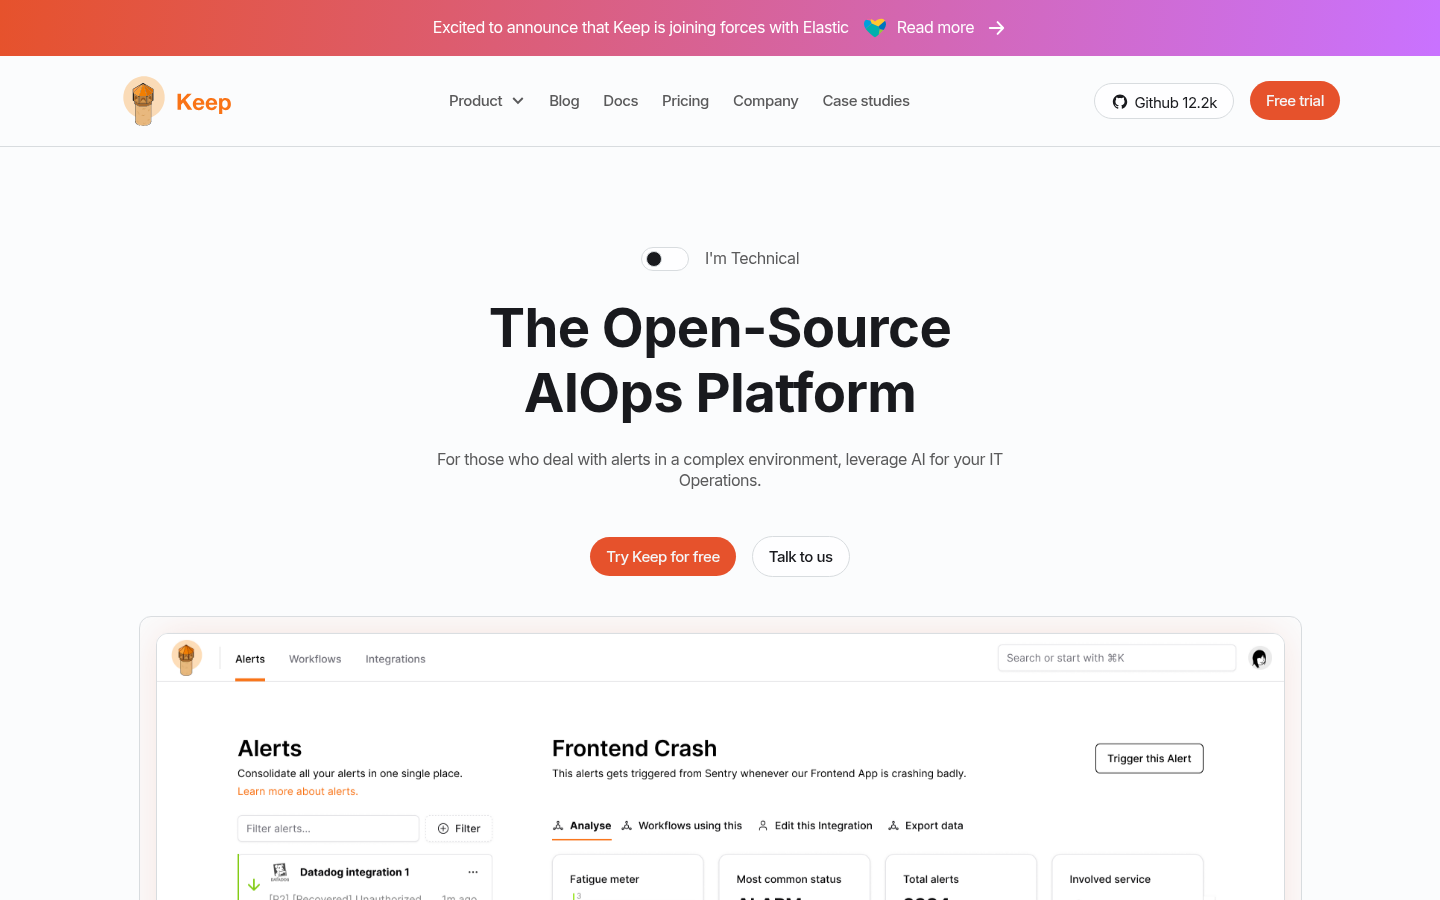Viewport: 1440px width, 900px height.
Task: Select the Analyse tab
Action: [x=582, y=826]
